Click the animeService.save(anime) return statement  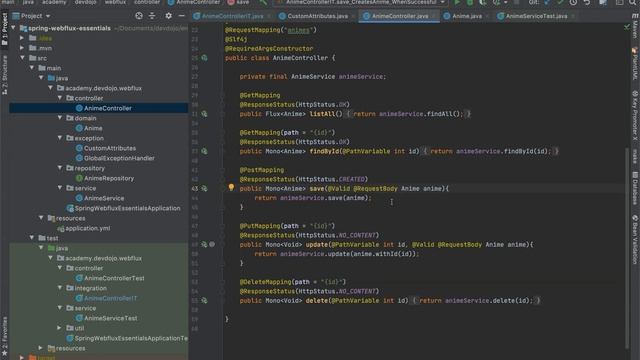click(x=313, y=198)
